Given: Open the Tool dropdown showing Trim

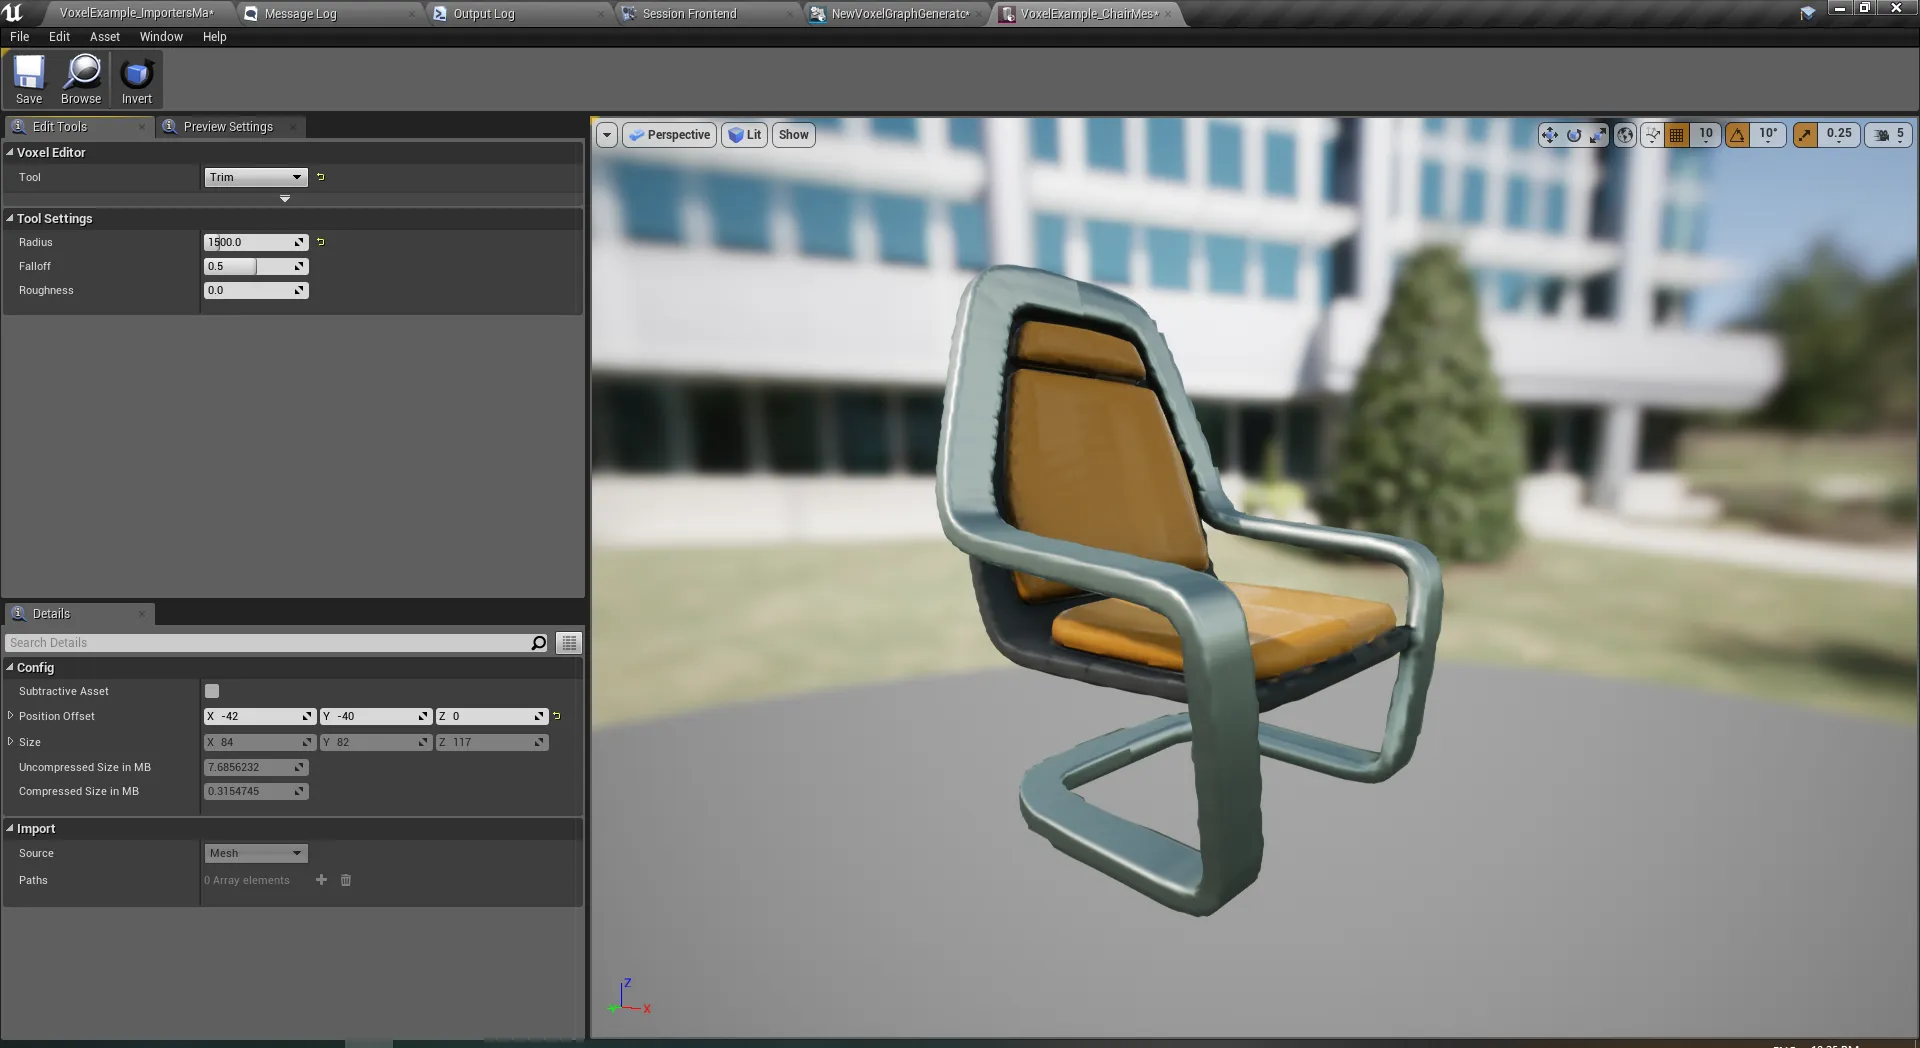Looking at the screenshot, I should [x=255, y=177].
